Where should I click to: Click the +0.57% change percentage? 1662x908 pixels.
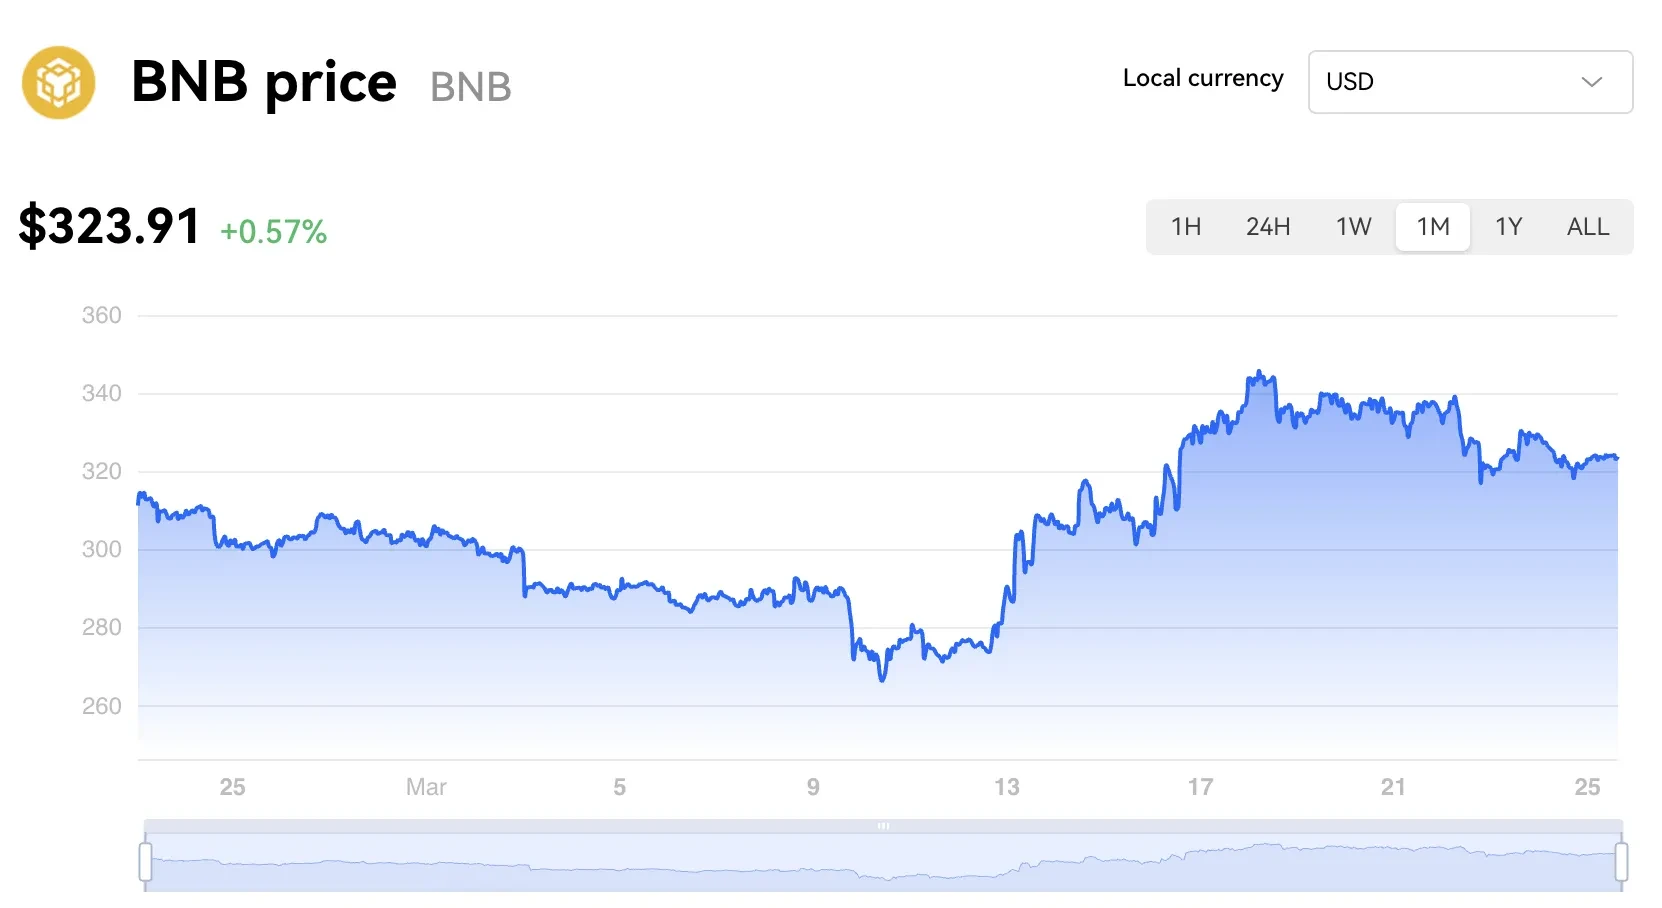click(273, 232)
